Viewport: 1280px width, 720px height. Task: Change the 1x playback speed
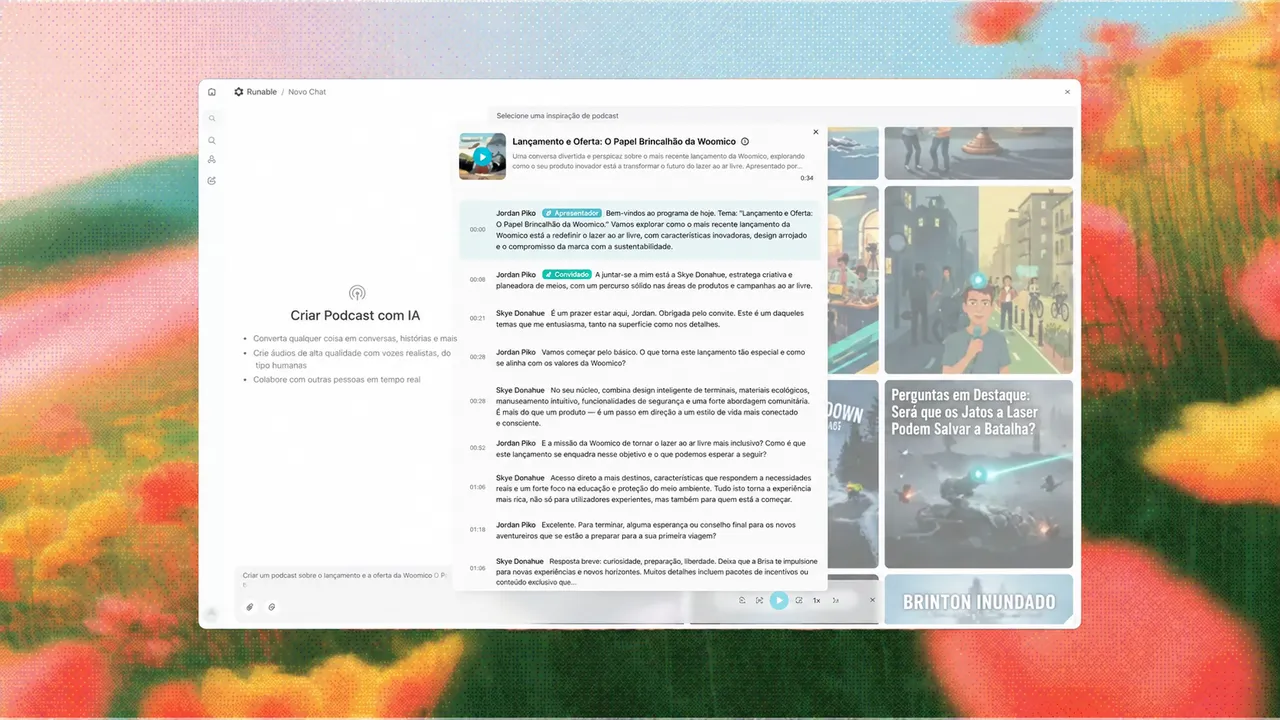coord(816,600)
